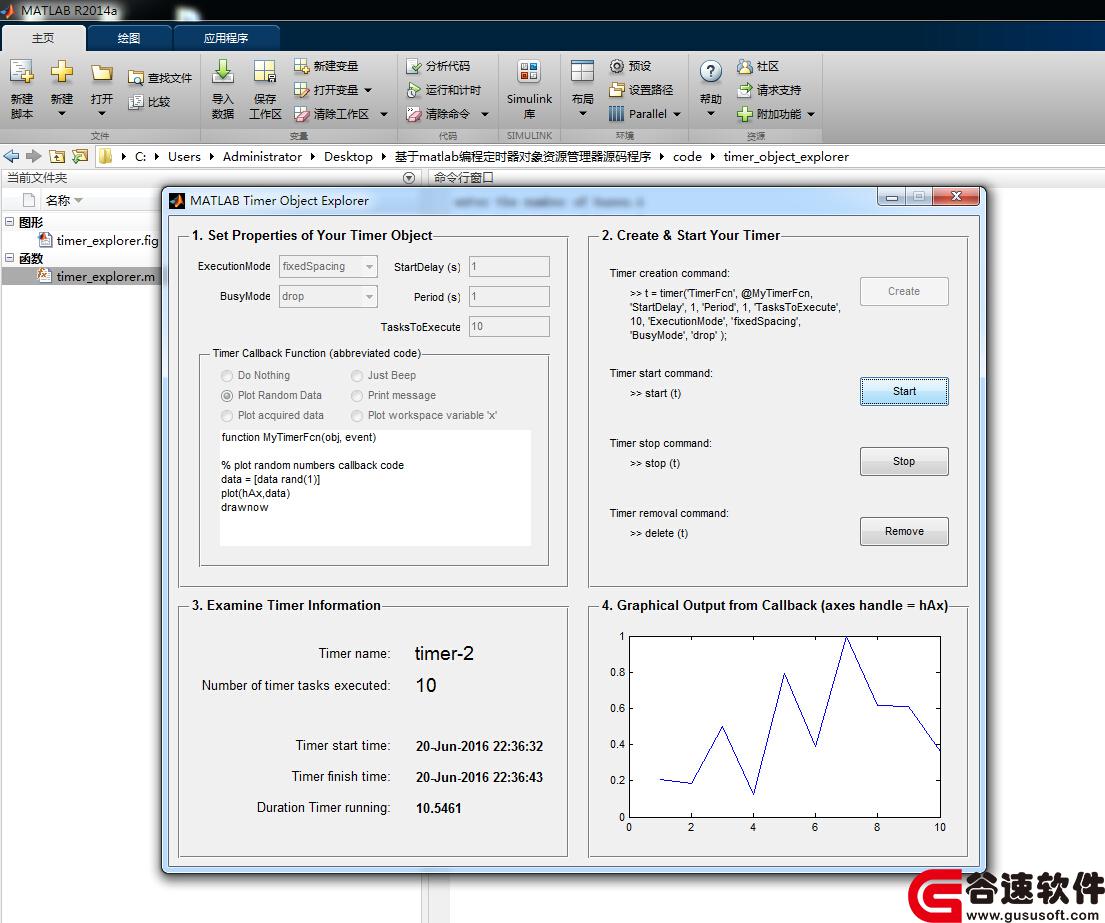Select the Print message radio button
The width and height of the screenshot is (1105, 923).
tap(357, 395)
